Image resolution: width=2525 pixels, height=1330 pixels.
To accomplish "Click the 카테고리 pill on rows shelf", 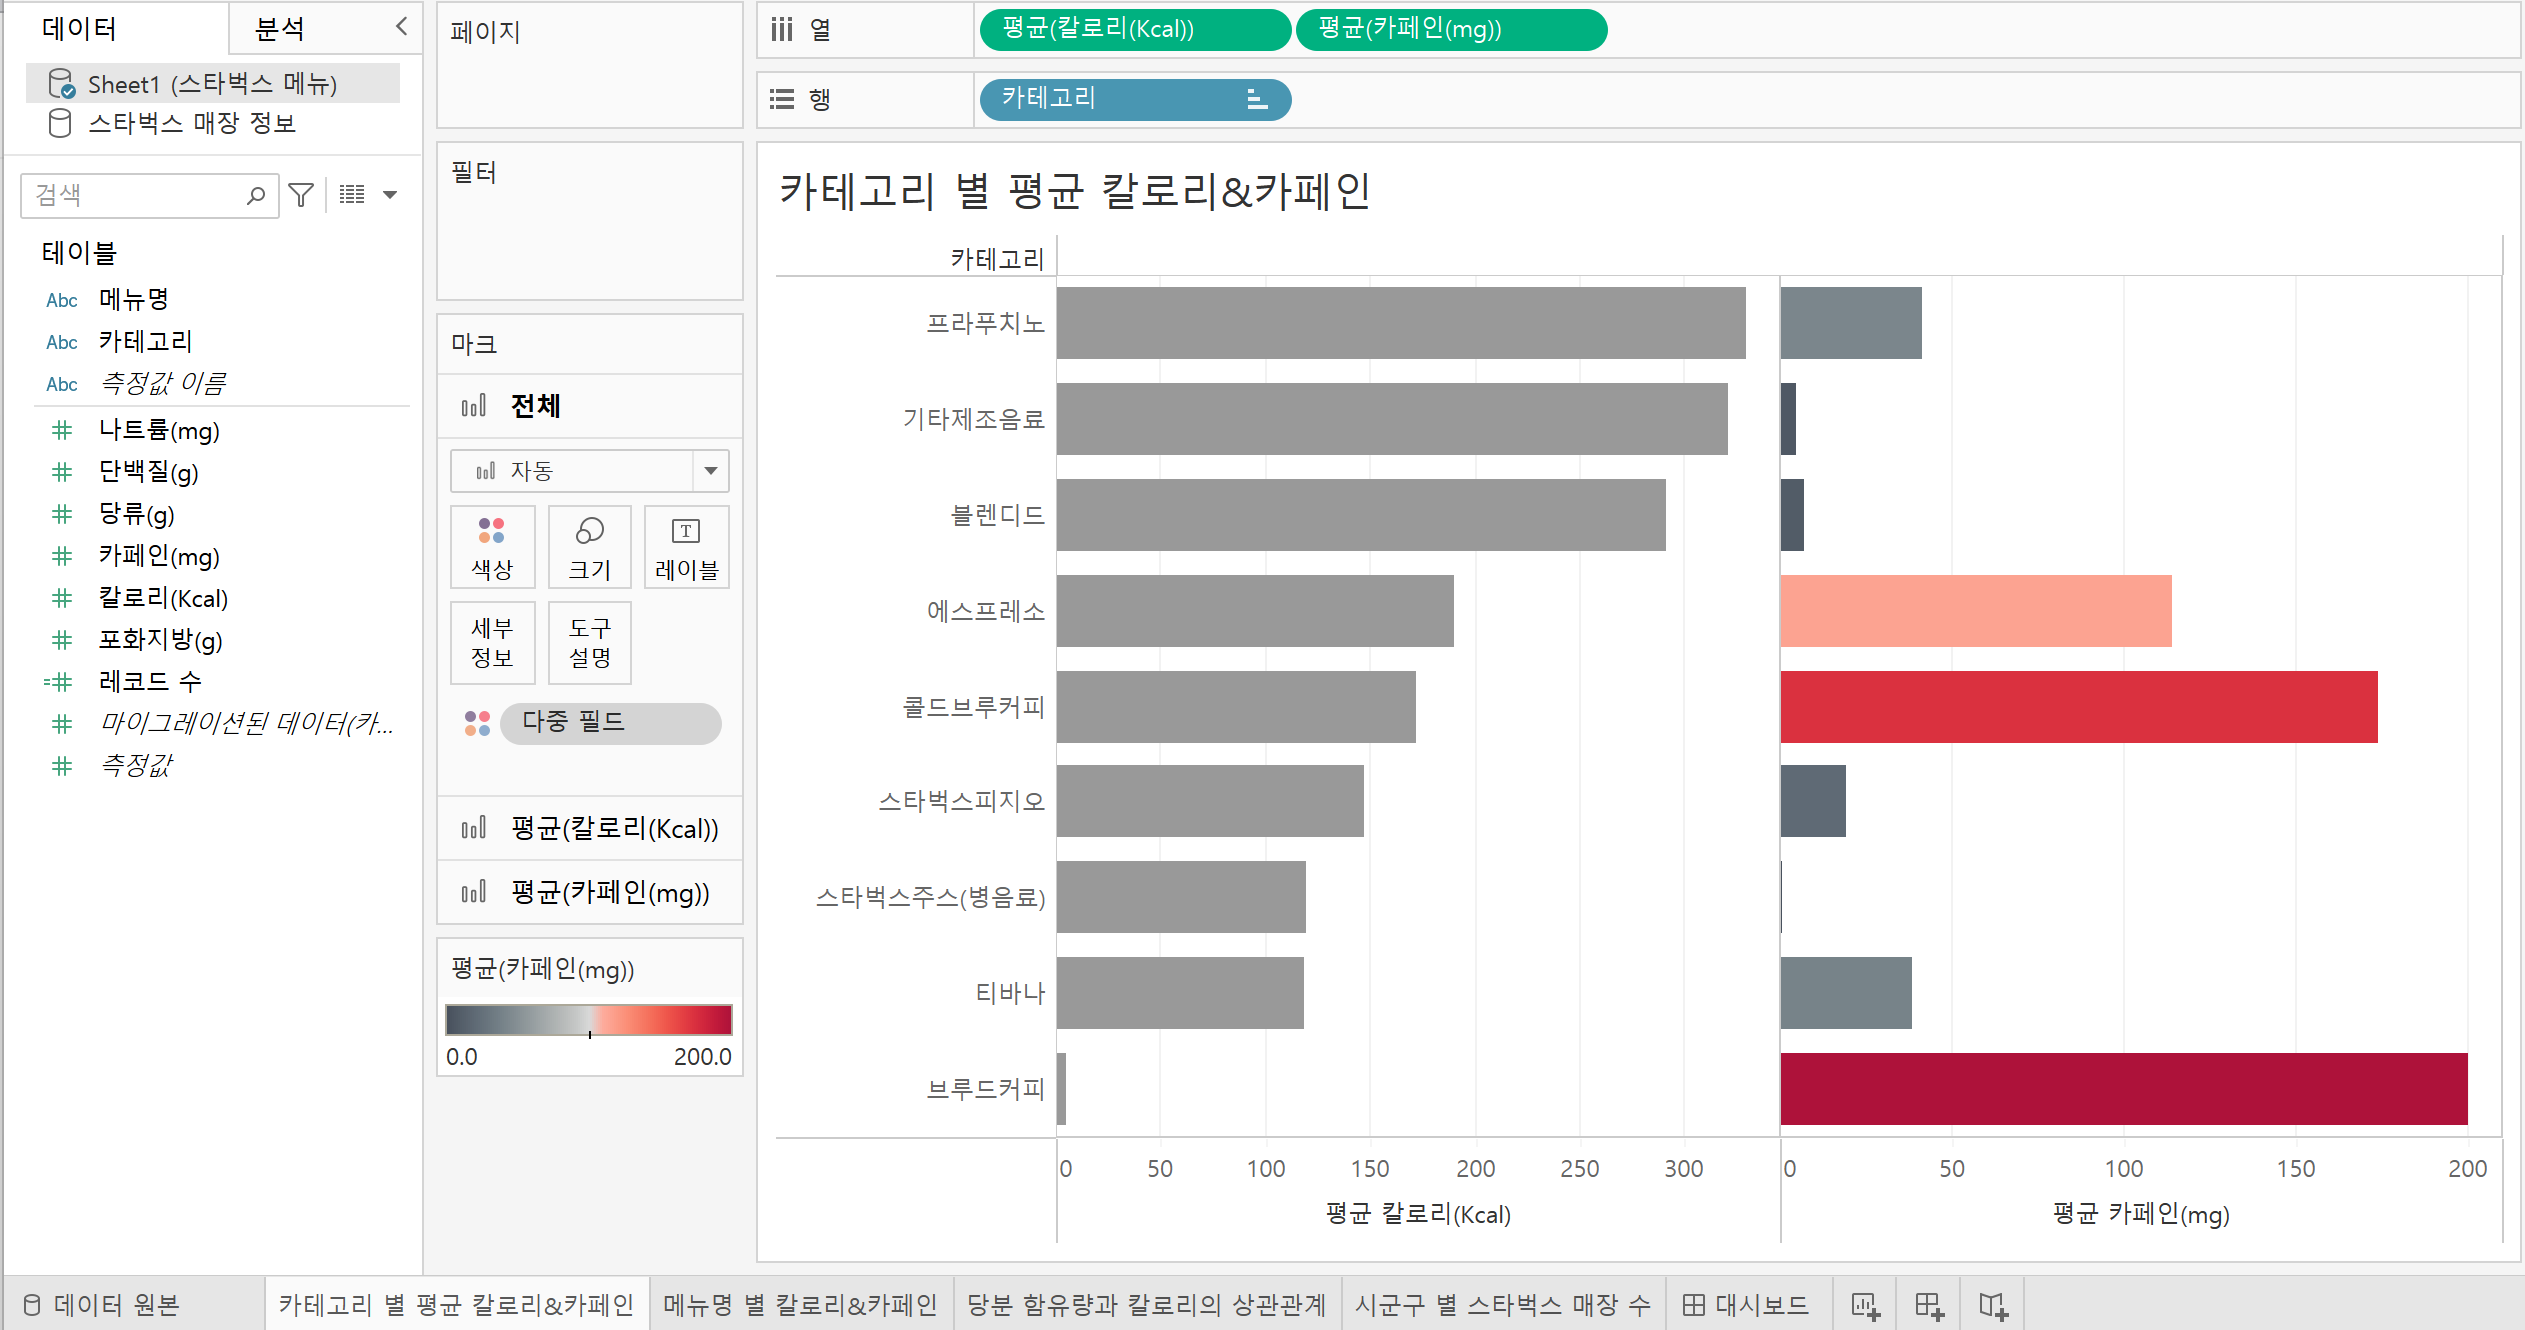I will (1135, 99).
